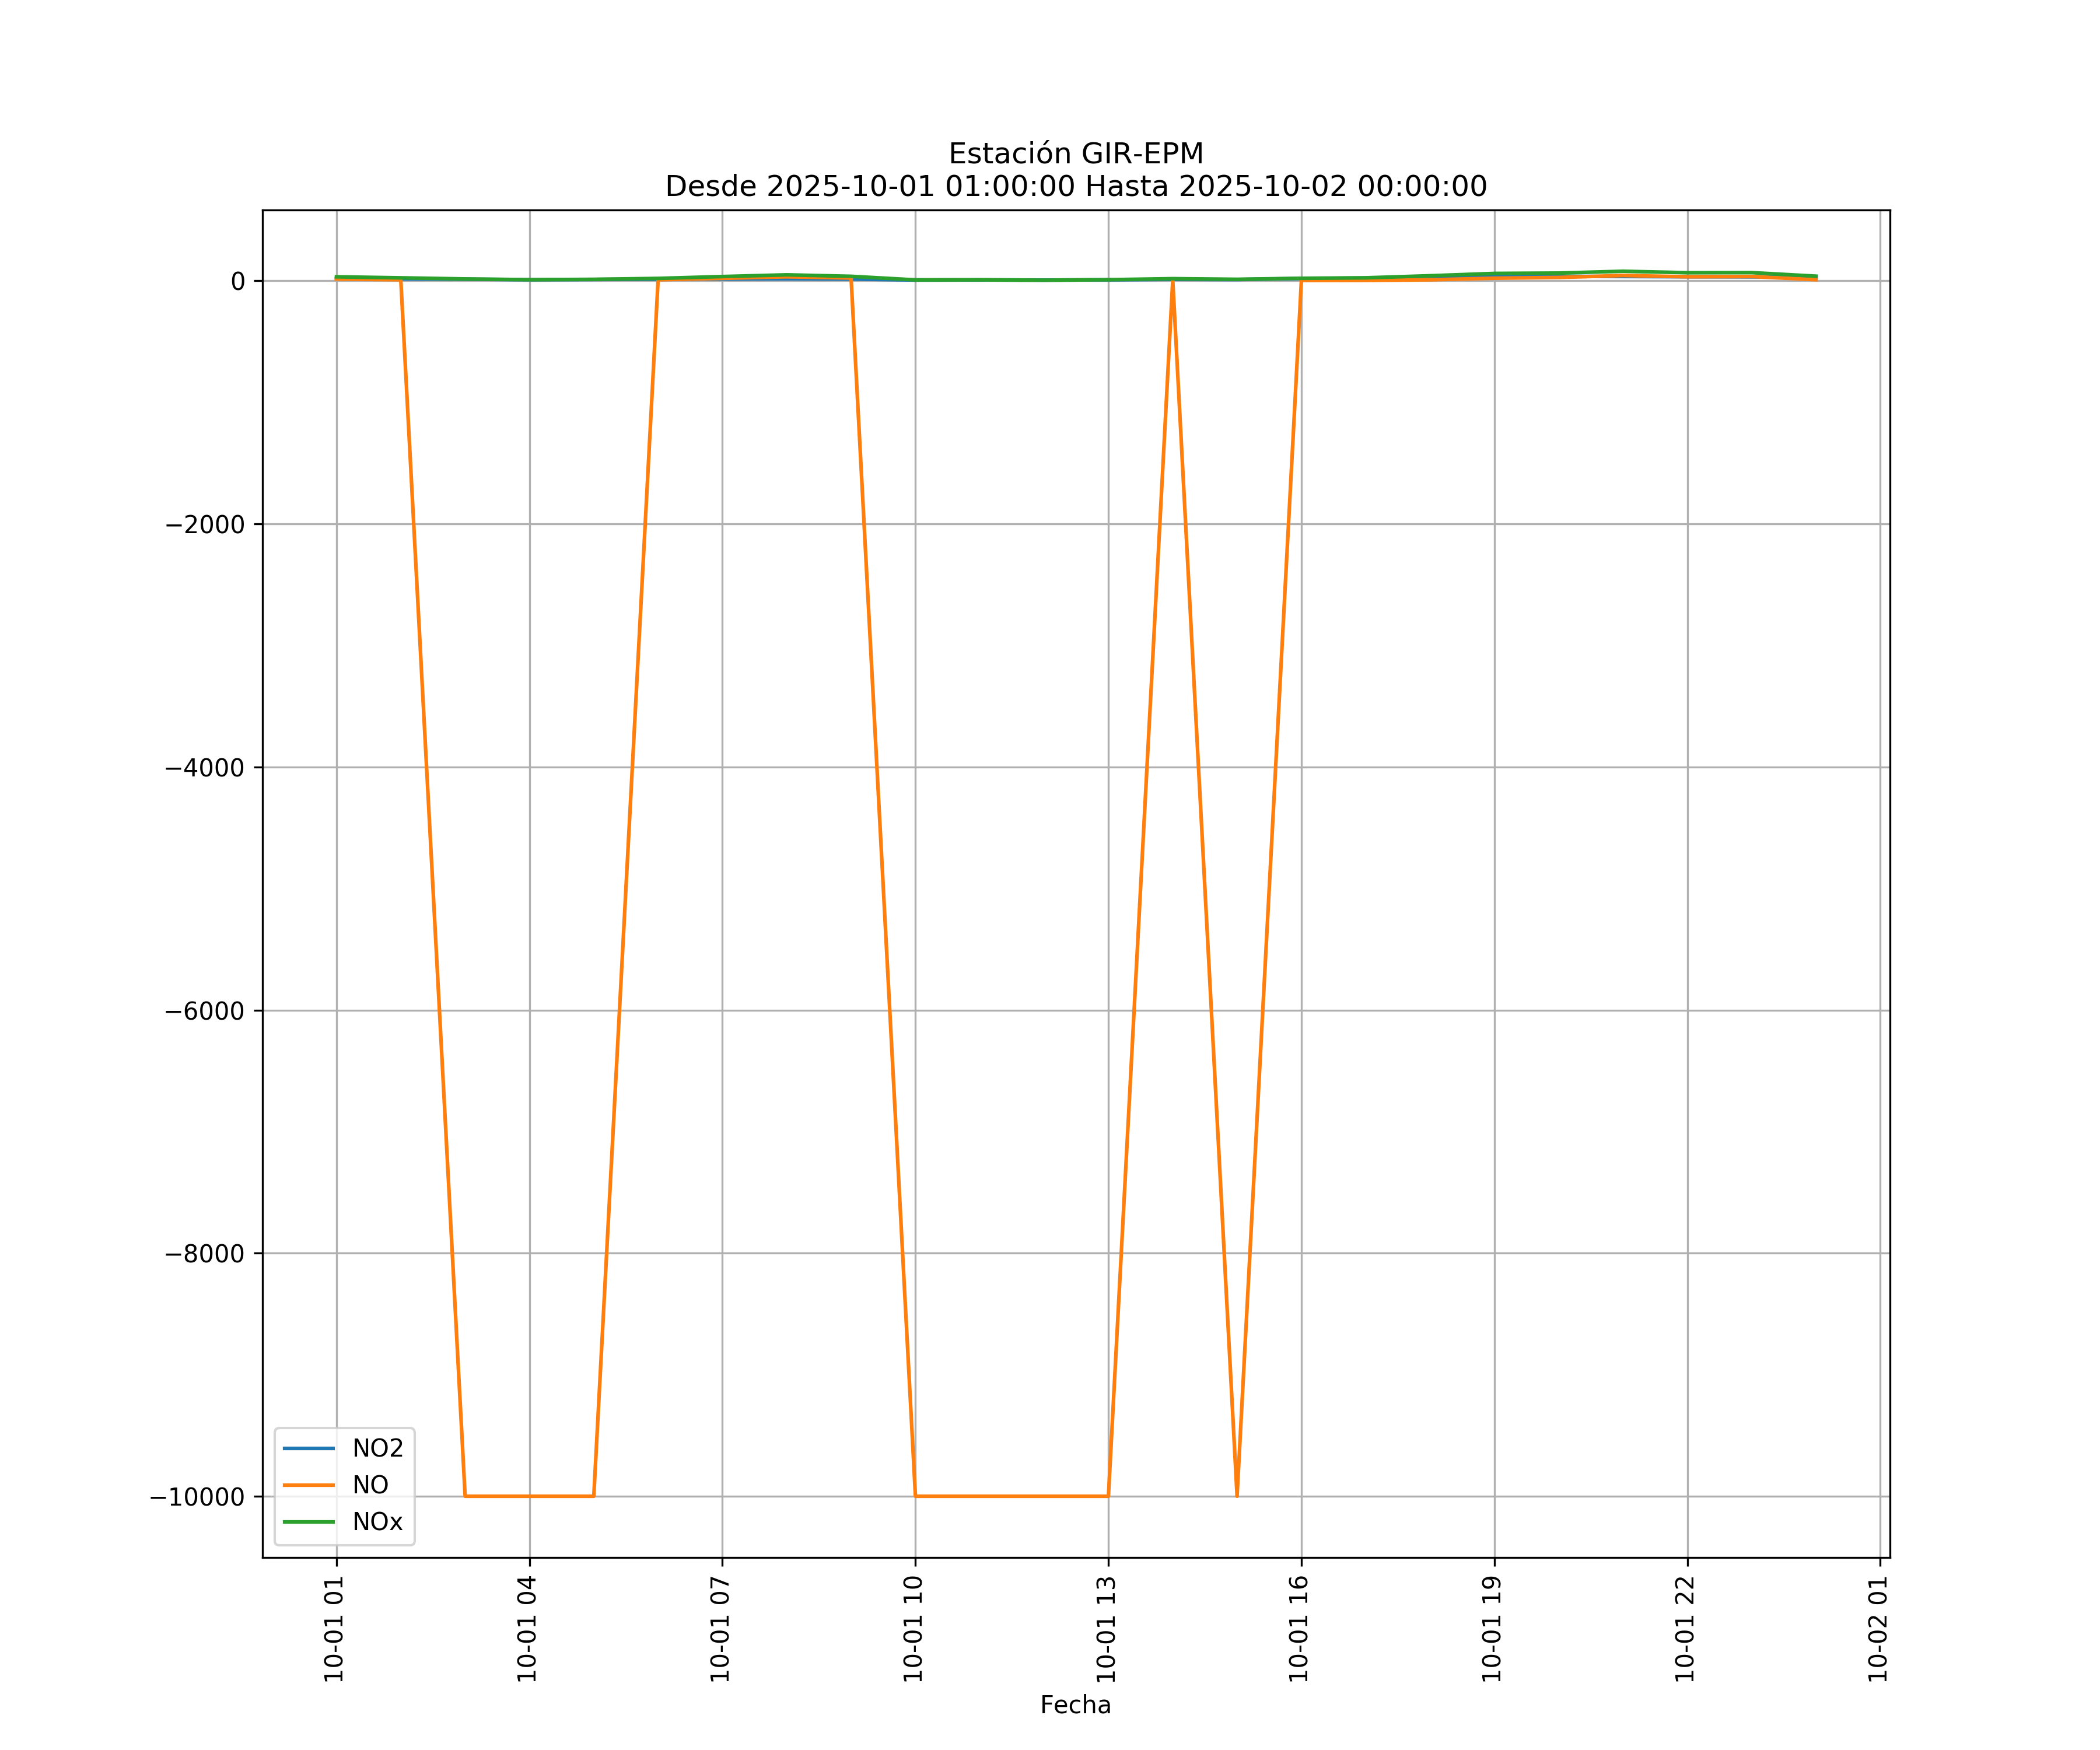Click the chart title Estación GIR-EPM

pos(1075,154)
